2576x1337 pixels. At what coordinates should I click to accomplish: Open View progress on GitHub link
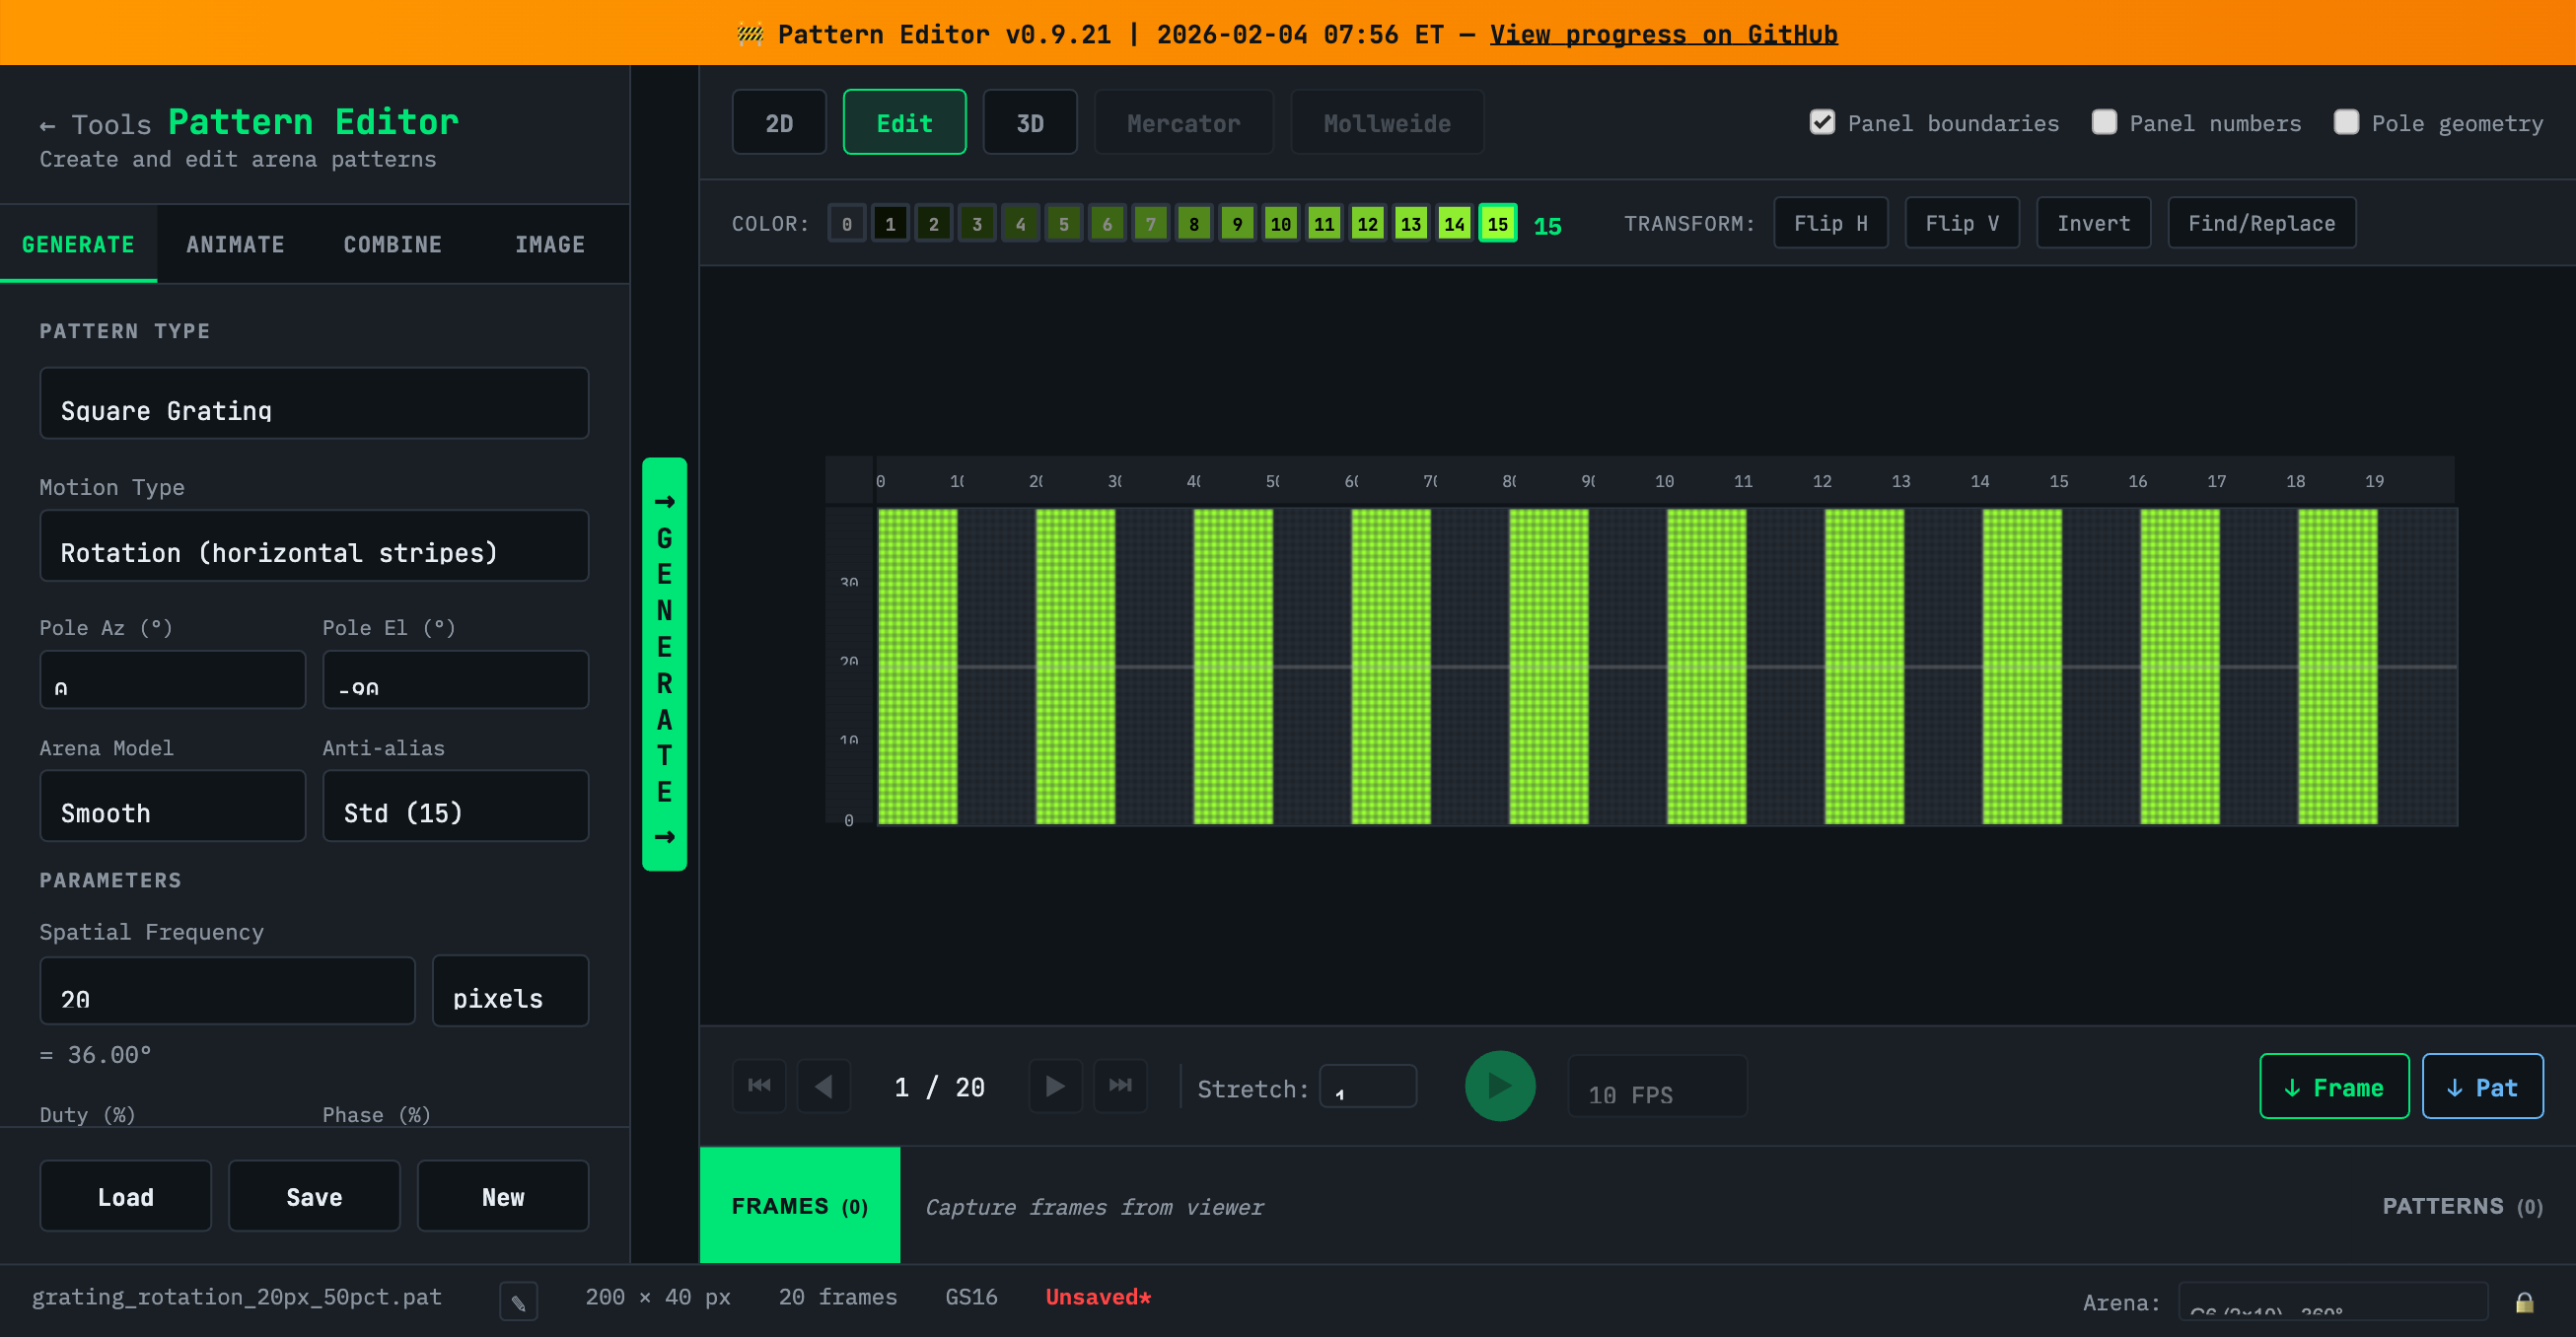click(1663, 34)
